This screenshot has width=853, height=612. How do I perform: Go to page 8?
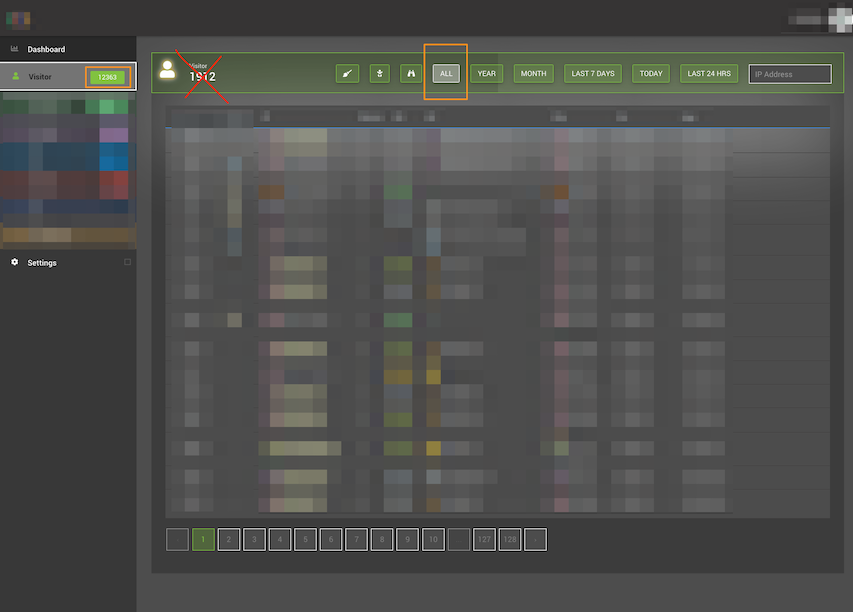click(x=382, y=540)
